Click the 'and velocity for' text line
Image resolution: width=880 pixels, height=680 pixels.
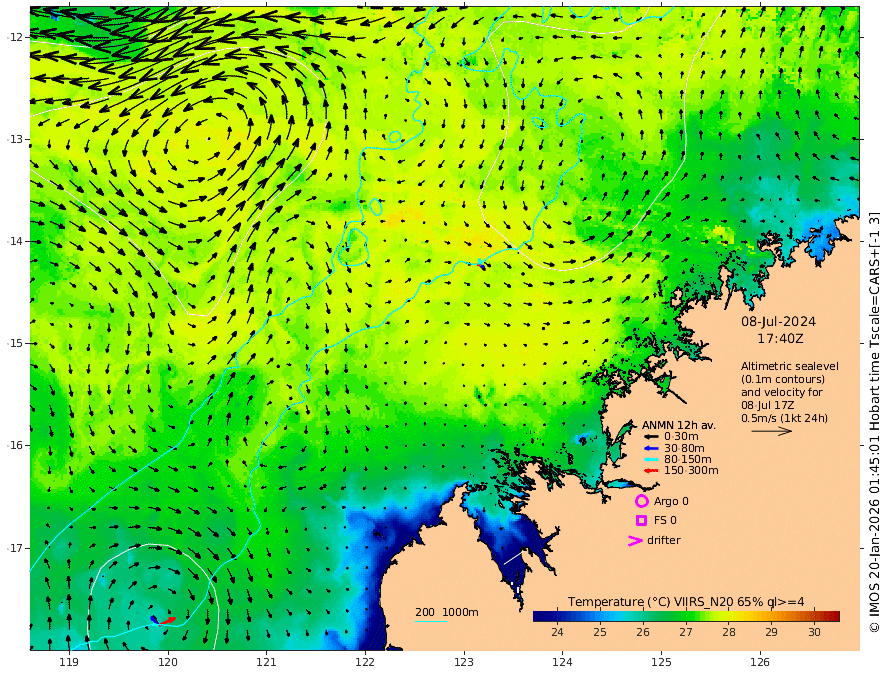pyautogui.click(x=781, y=392)
